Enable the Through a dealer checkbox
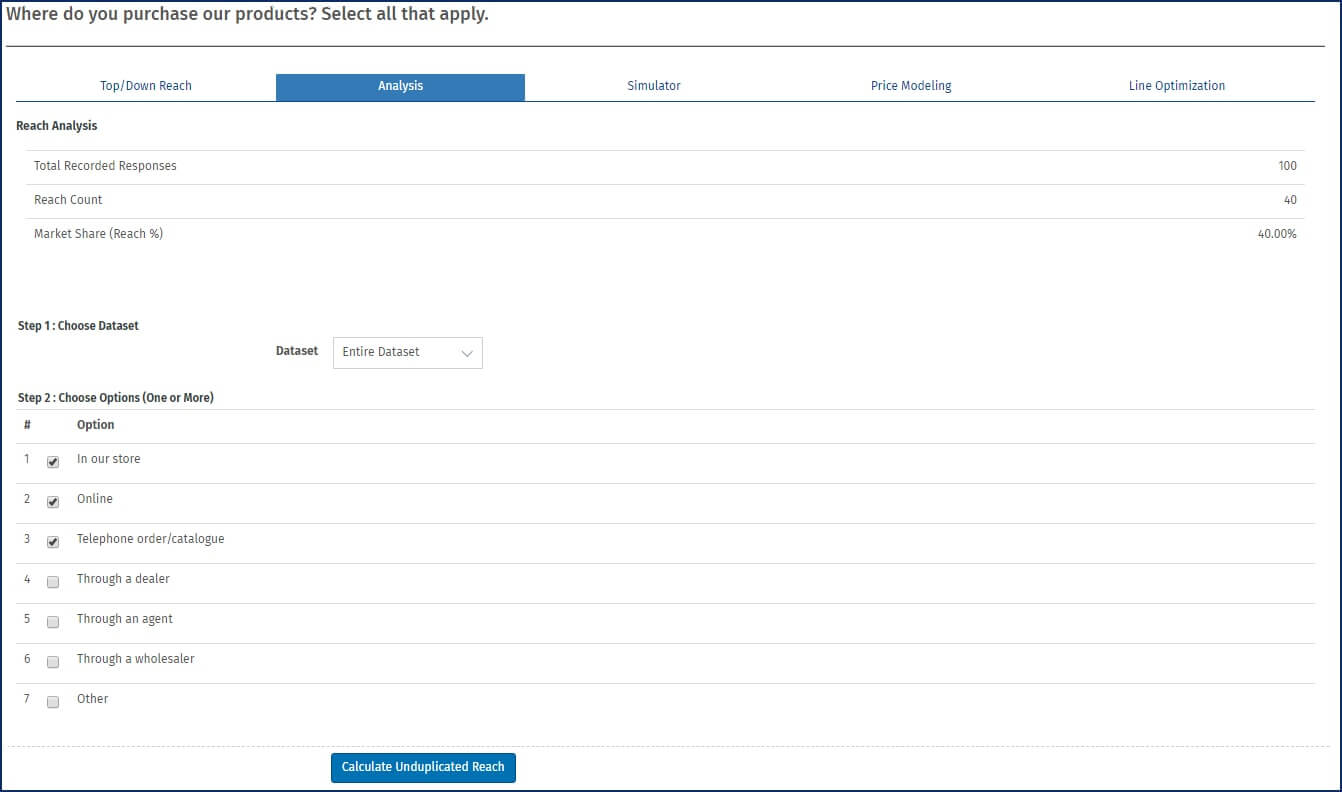 pyautogui.click(x=53, y=582)
